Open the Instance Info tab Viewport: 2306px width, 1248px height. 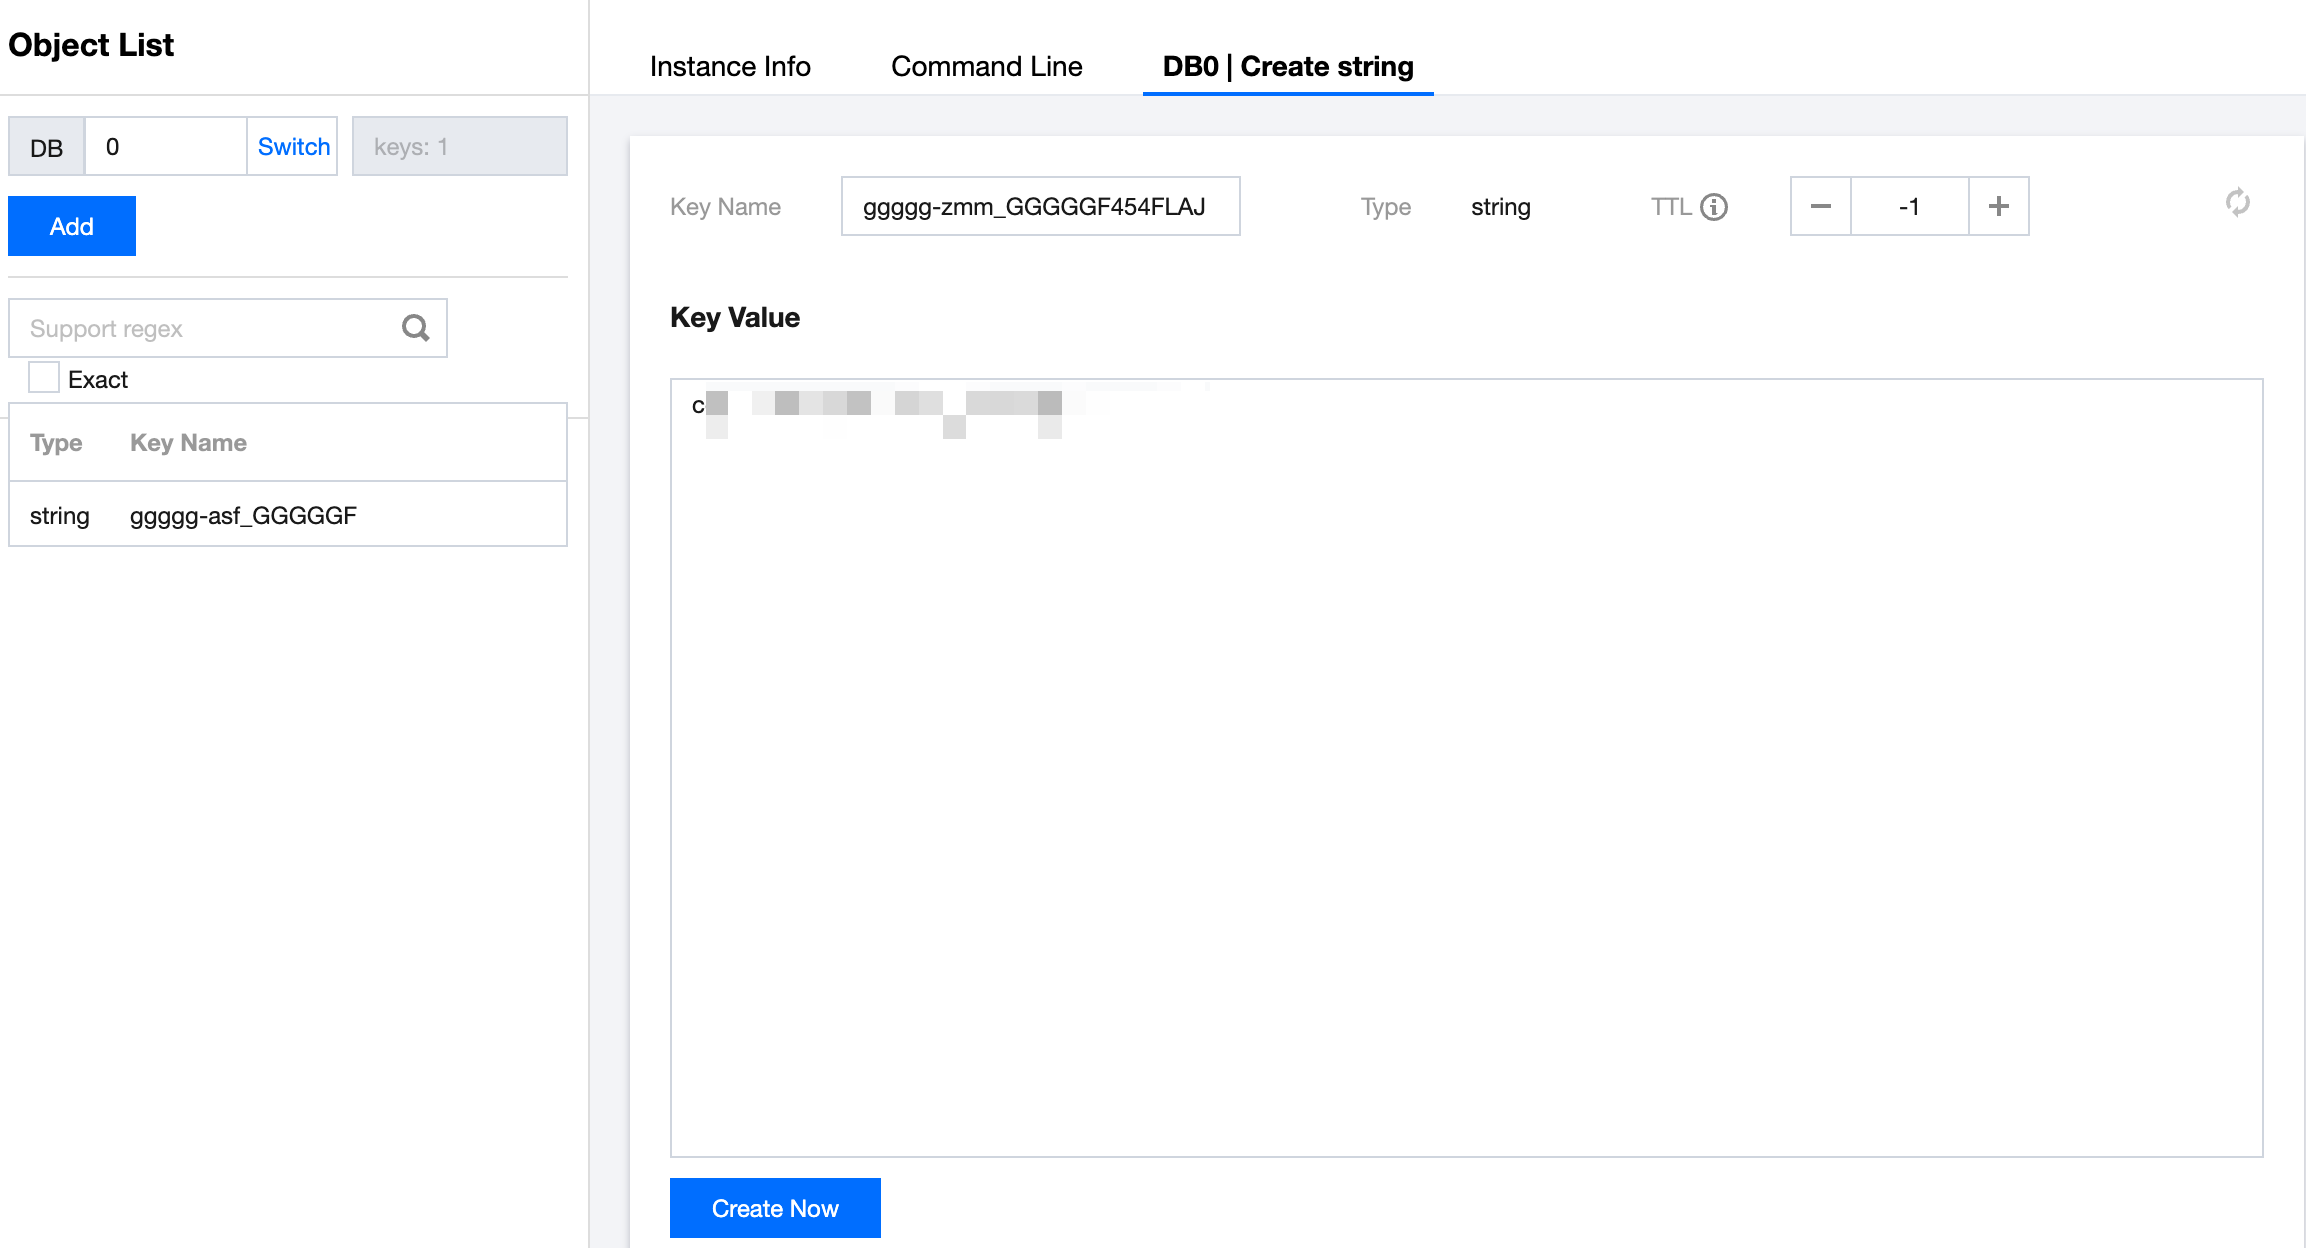pos(730,67)
